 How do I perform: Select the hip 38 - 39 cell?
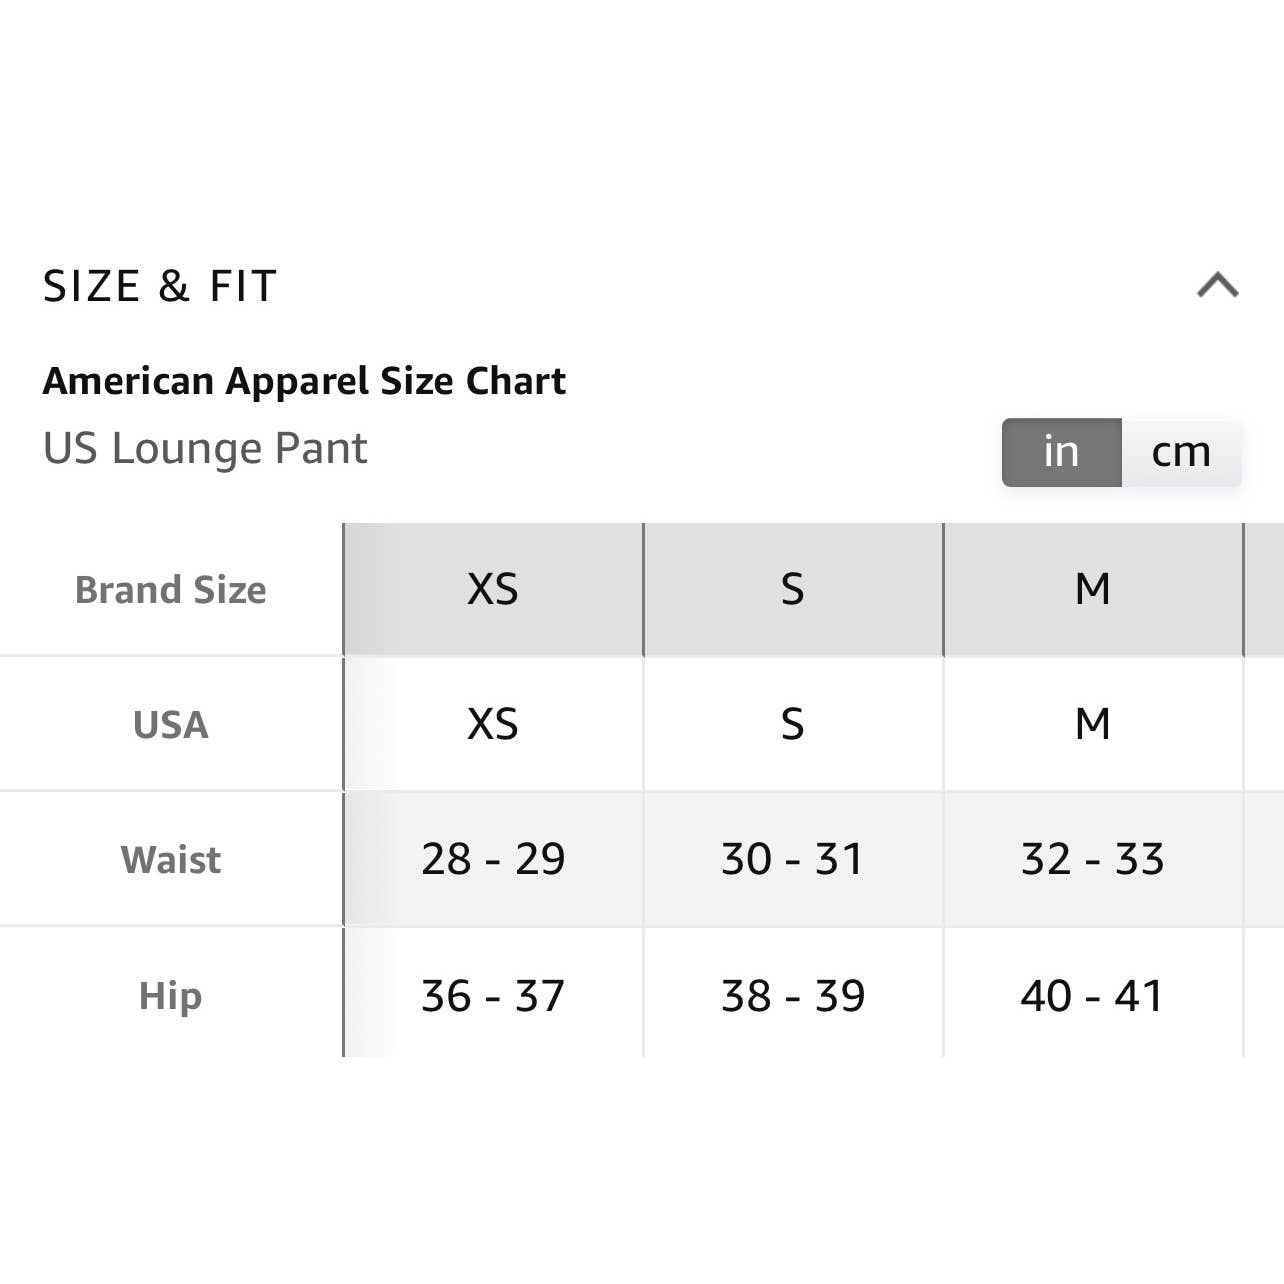(x=793, y=995)
